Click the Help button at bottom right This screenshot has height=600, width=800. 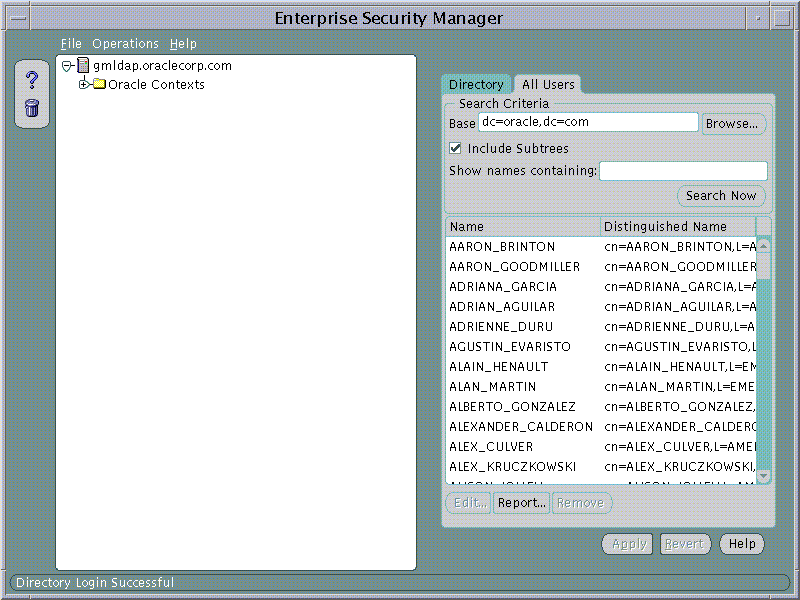(742, 544)
